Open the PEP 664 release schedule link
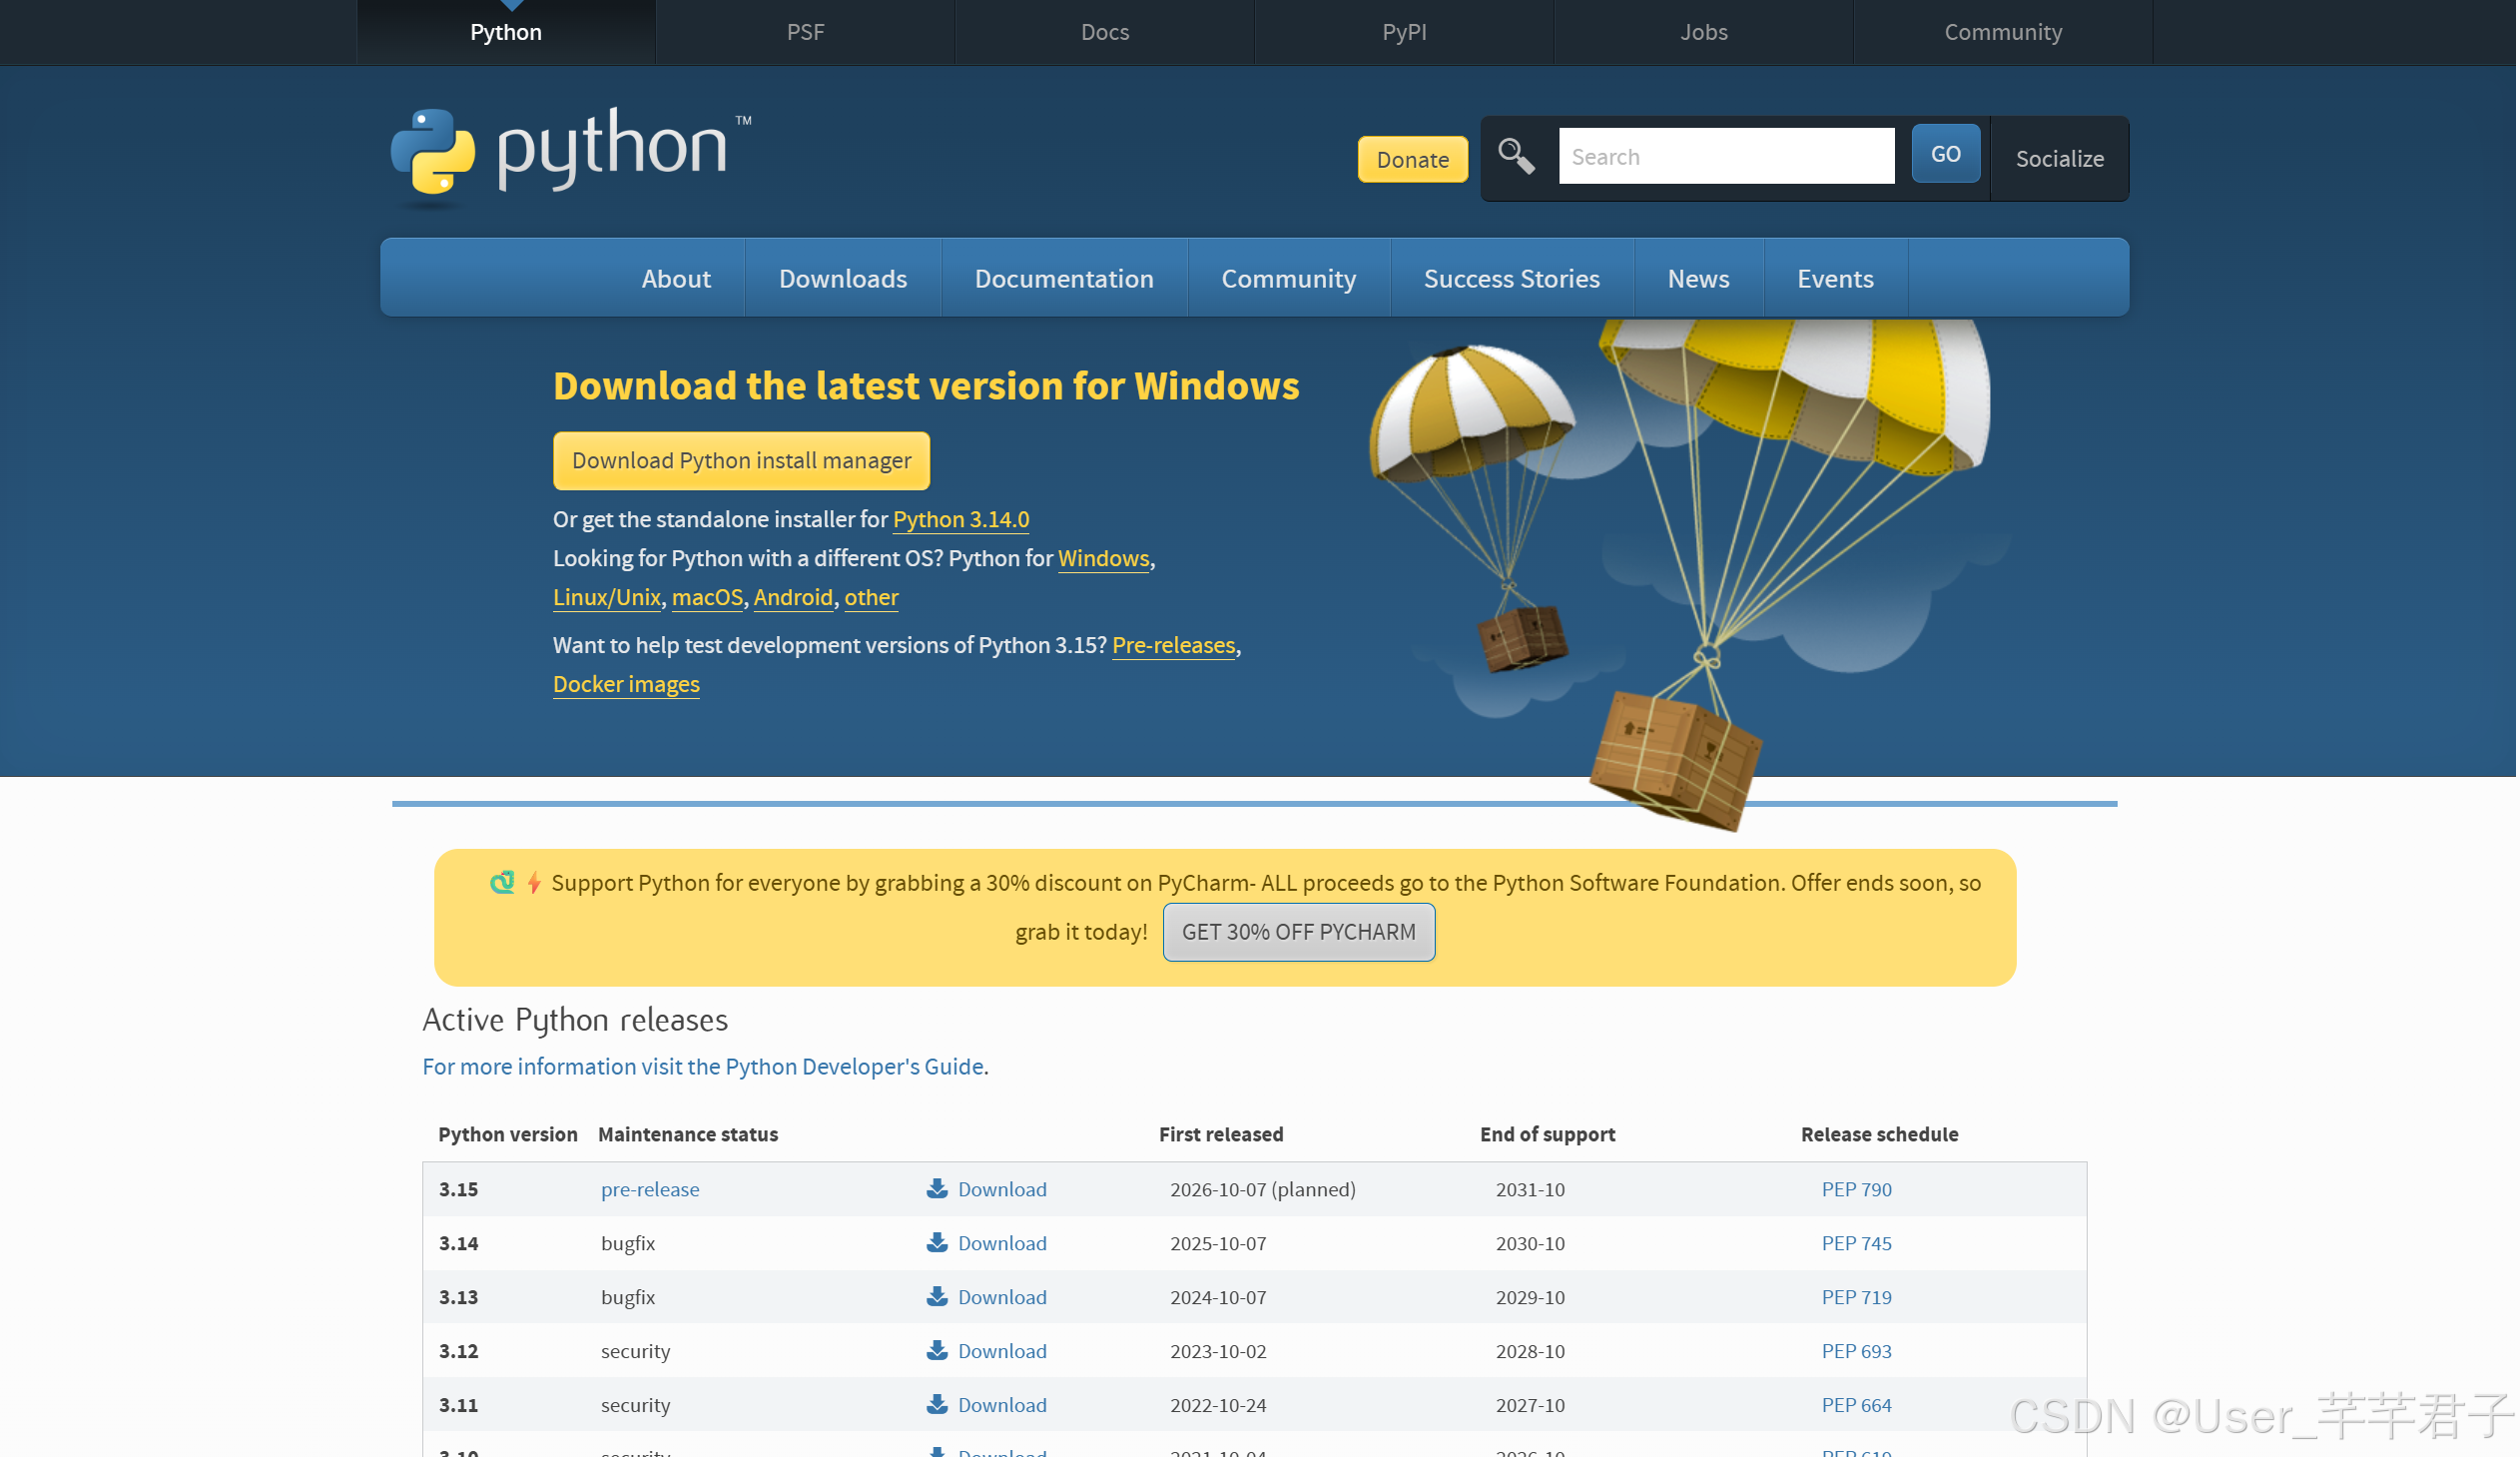 pos(1857,1405)
